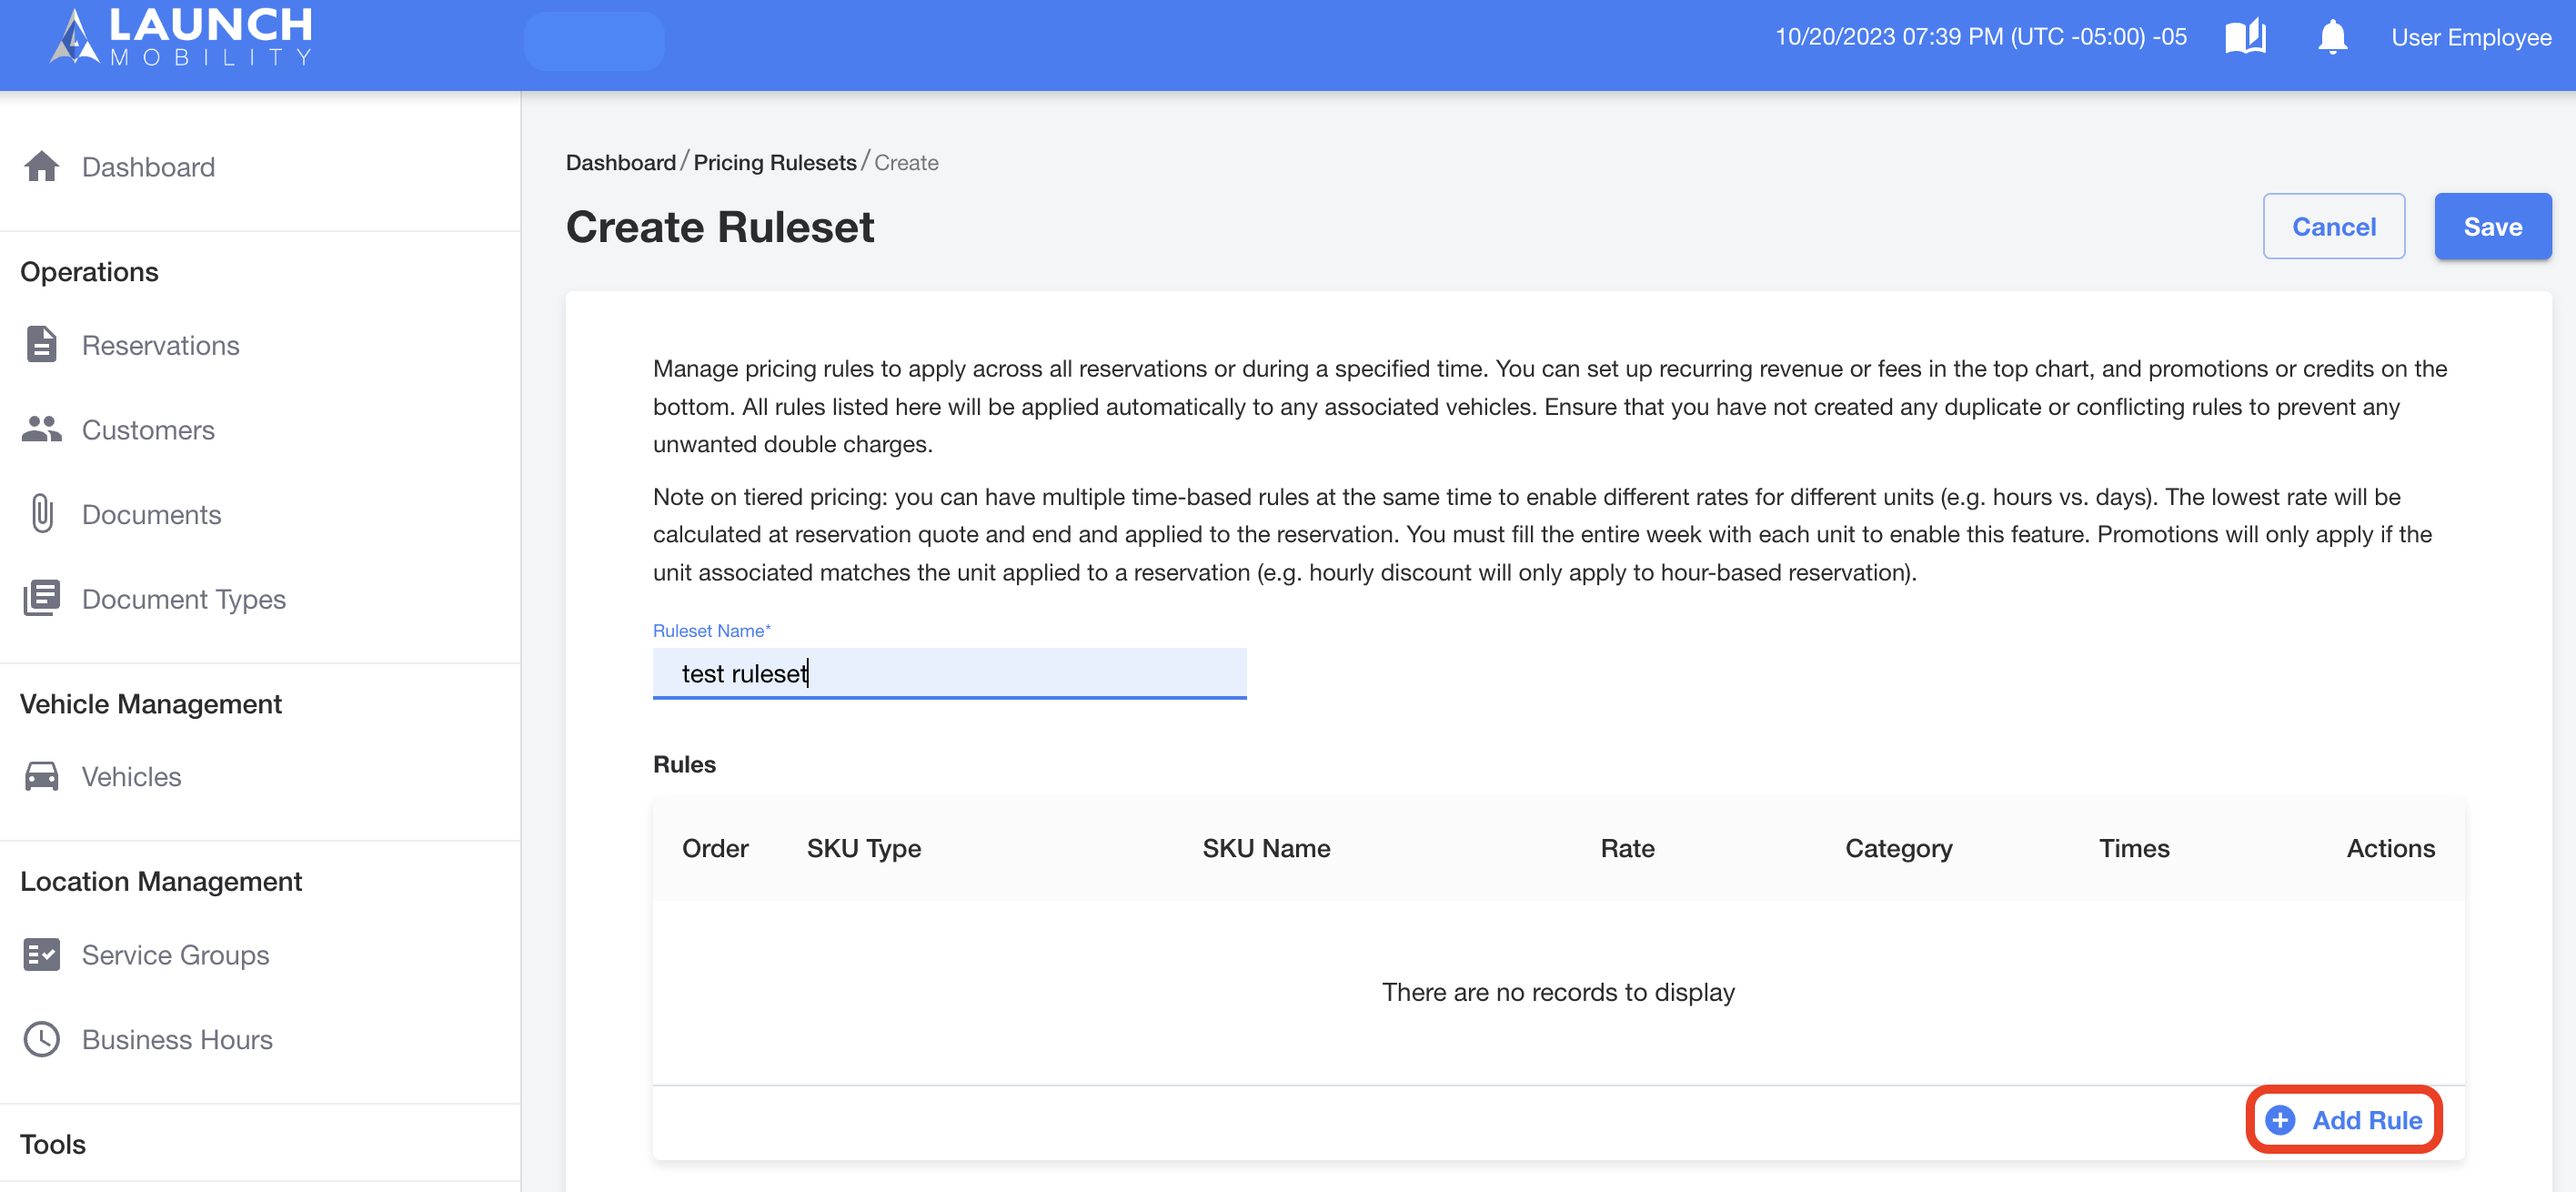Click the Ruleset Name input field
Viewport: 2576px width, 1192px height.
949,672
